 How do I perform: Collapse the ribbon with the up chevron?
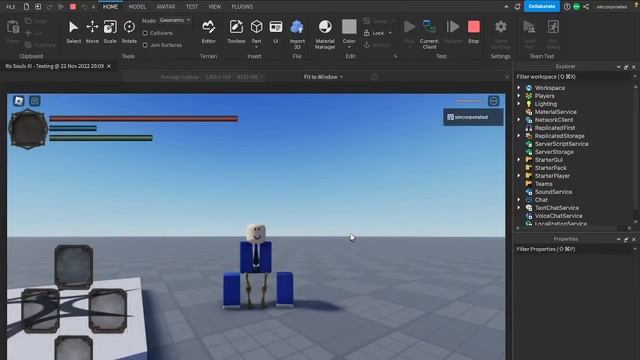click(x=507, y=7)
